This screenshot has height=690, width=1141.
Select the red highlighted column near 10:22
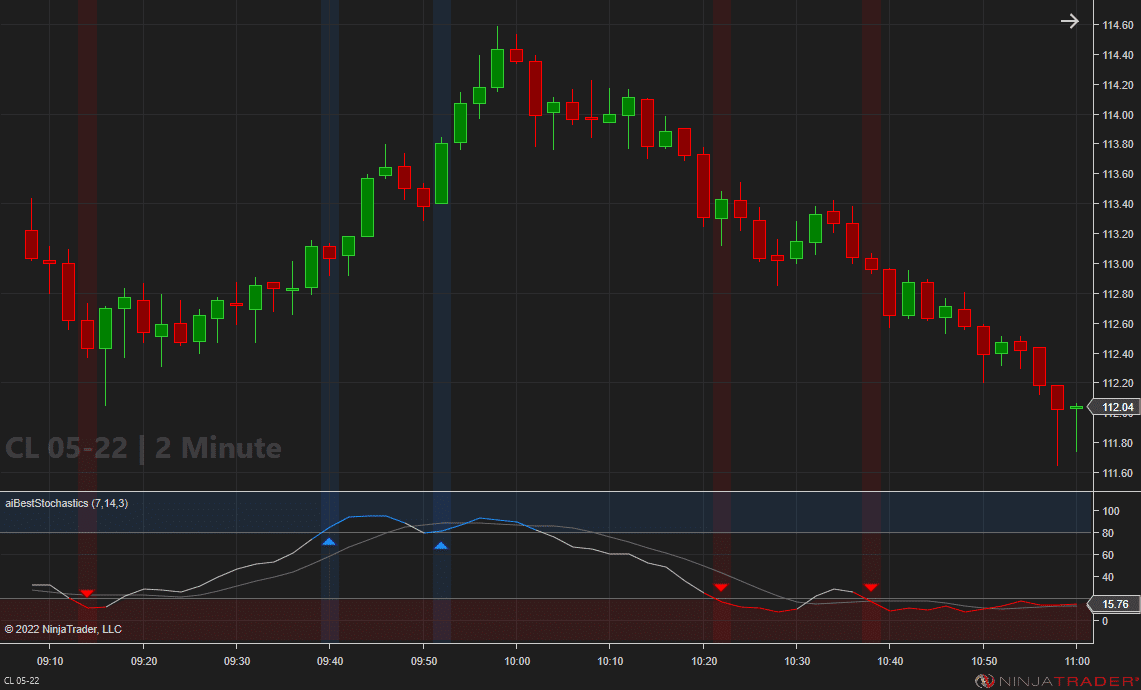pos(720,300)
